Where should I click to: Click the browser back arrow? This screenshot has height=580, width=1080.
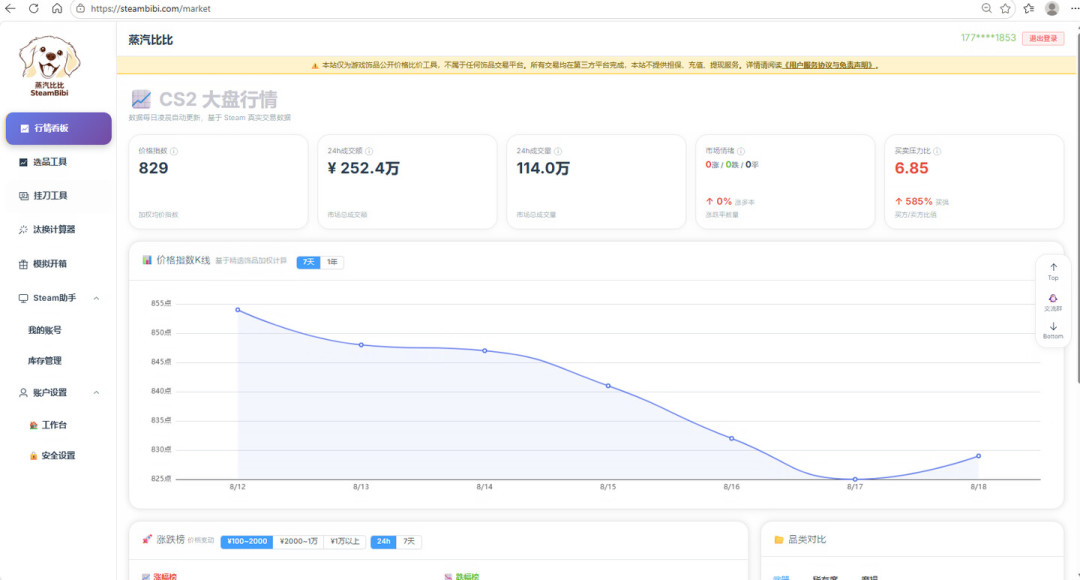click(10, 8)
